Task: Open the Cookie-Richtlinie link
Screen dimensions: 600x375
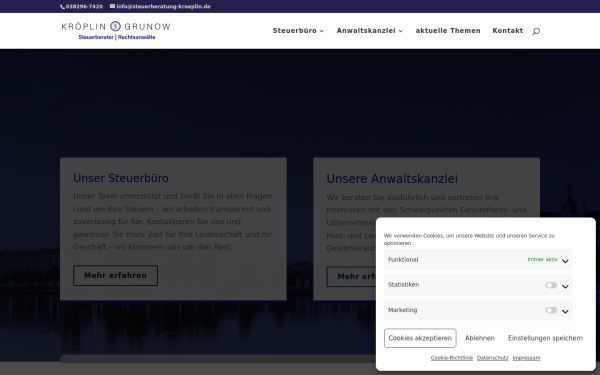Action: [x=452, y=358]
